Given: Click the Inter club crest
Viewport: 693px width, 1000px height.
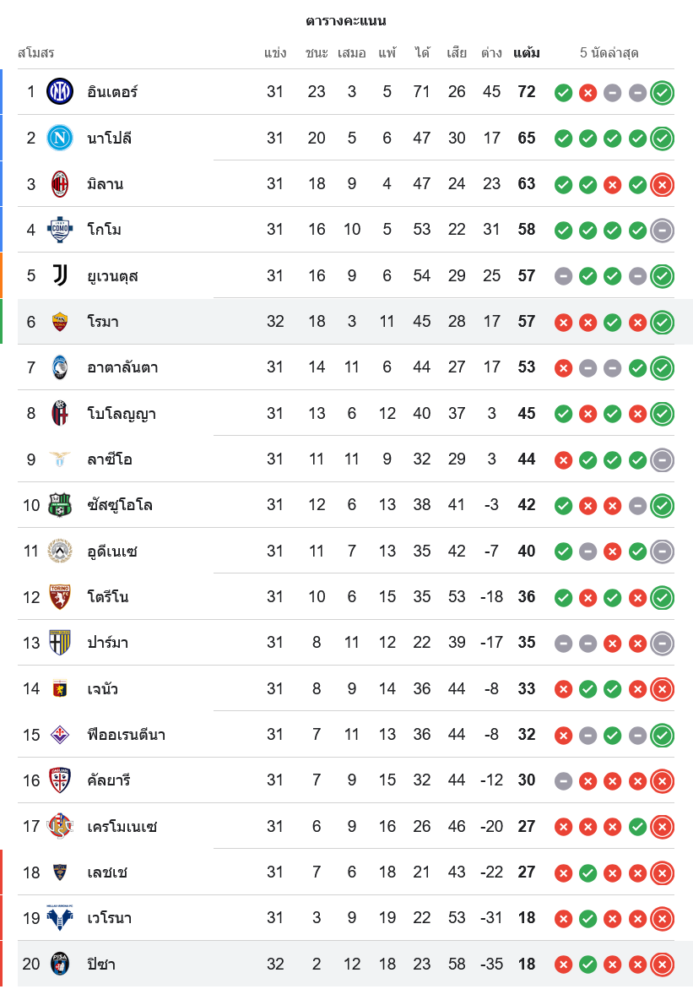Looking at the screenshot, I should tap(60, 92).
